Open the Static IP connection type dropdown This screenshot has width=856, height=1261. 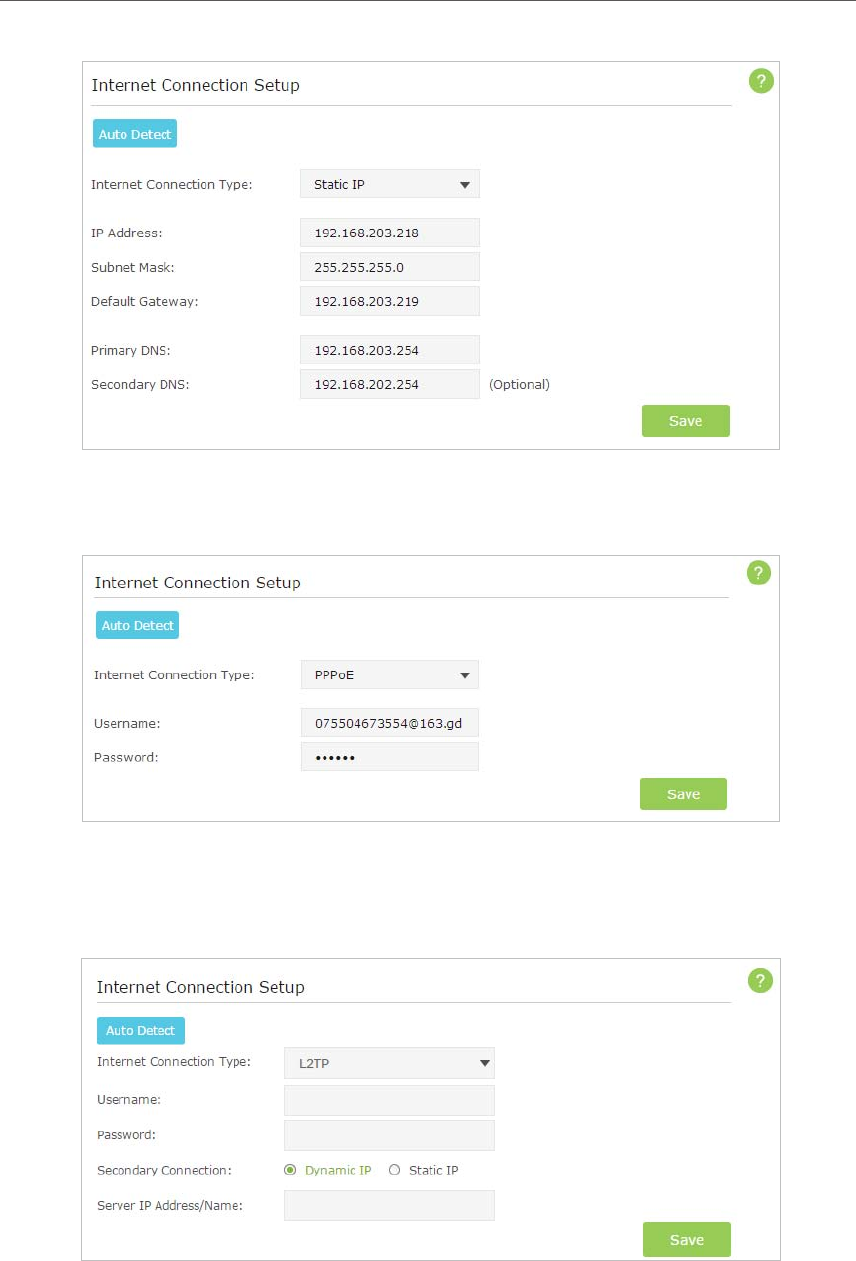(389, 184)
